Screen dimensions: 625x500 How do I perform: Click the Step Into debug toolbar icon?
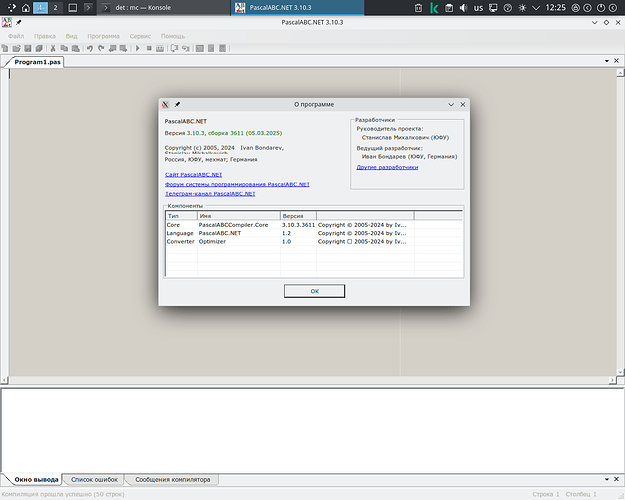click(x=186, y=48)
